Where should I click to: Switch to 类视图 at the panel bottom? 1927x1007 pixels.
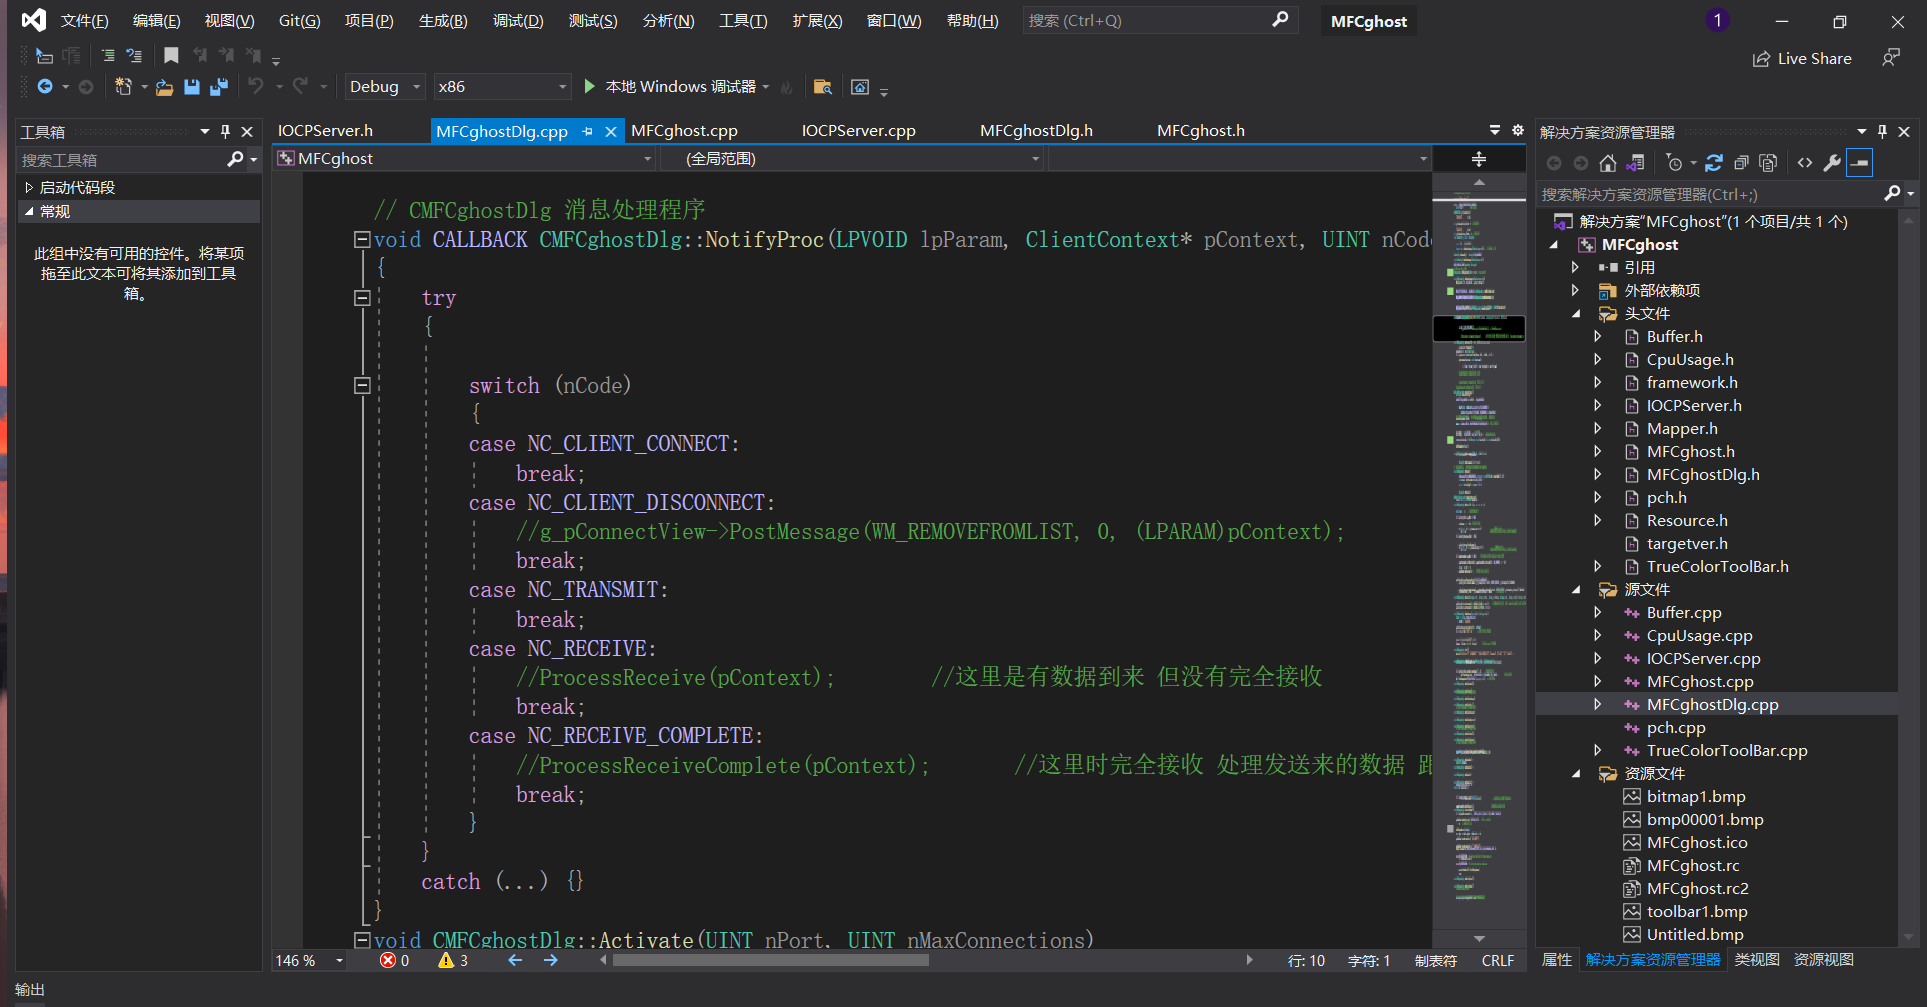click(1756, 960)
